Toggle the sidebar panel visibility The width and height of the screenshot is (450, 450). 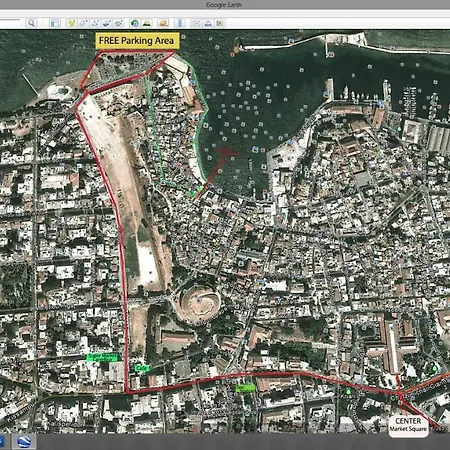point(54,23)
